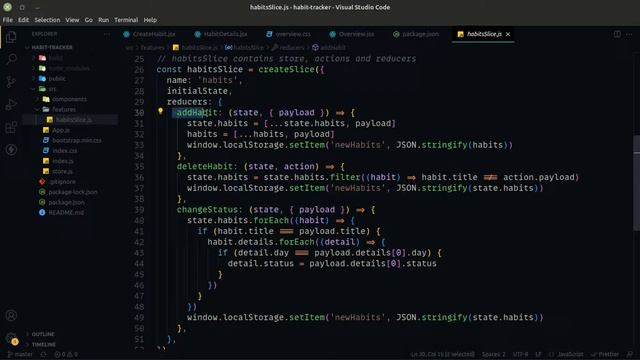Click the notifications bell in status bar
The height and width of the screenshot is (360, 640).
pos(630,354)
